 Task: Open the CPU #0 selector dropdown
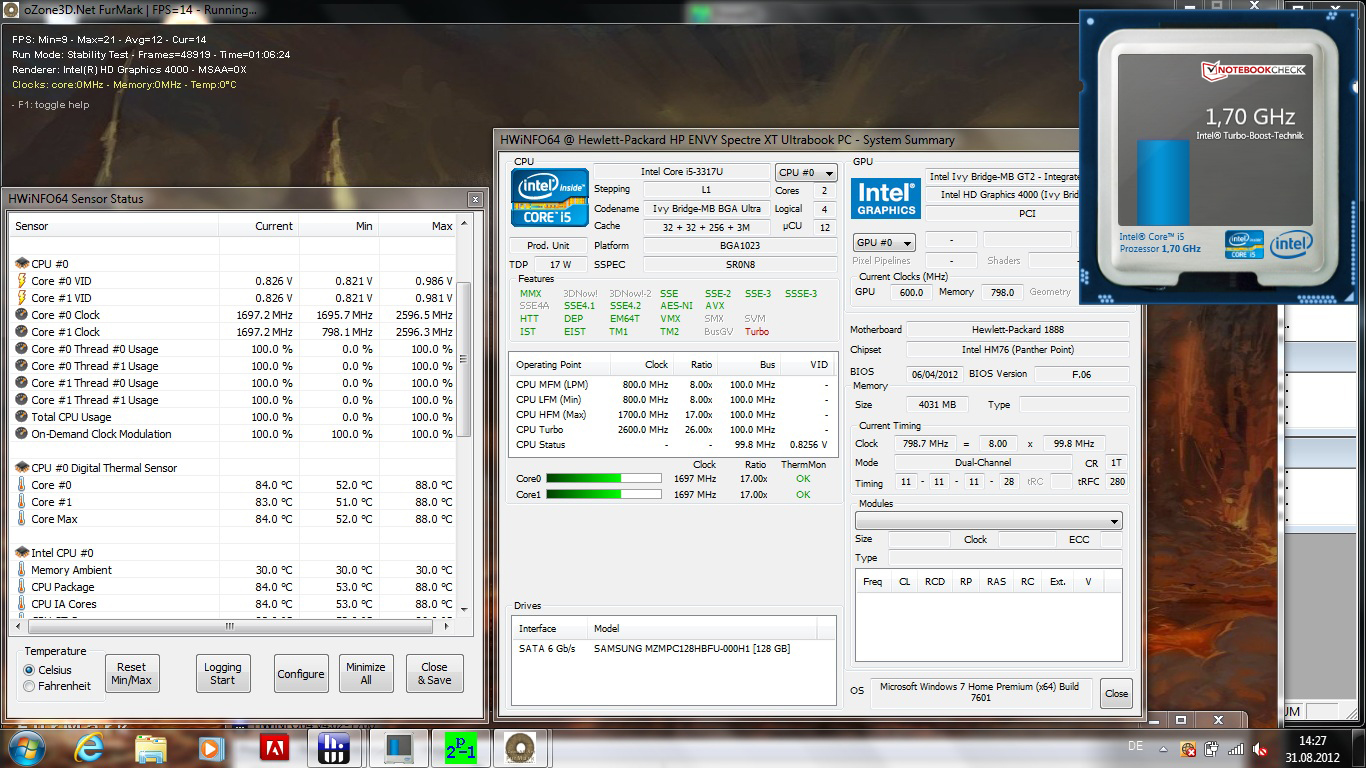point(806,173)
